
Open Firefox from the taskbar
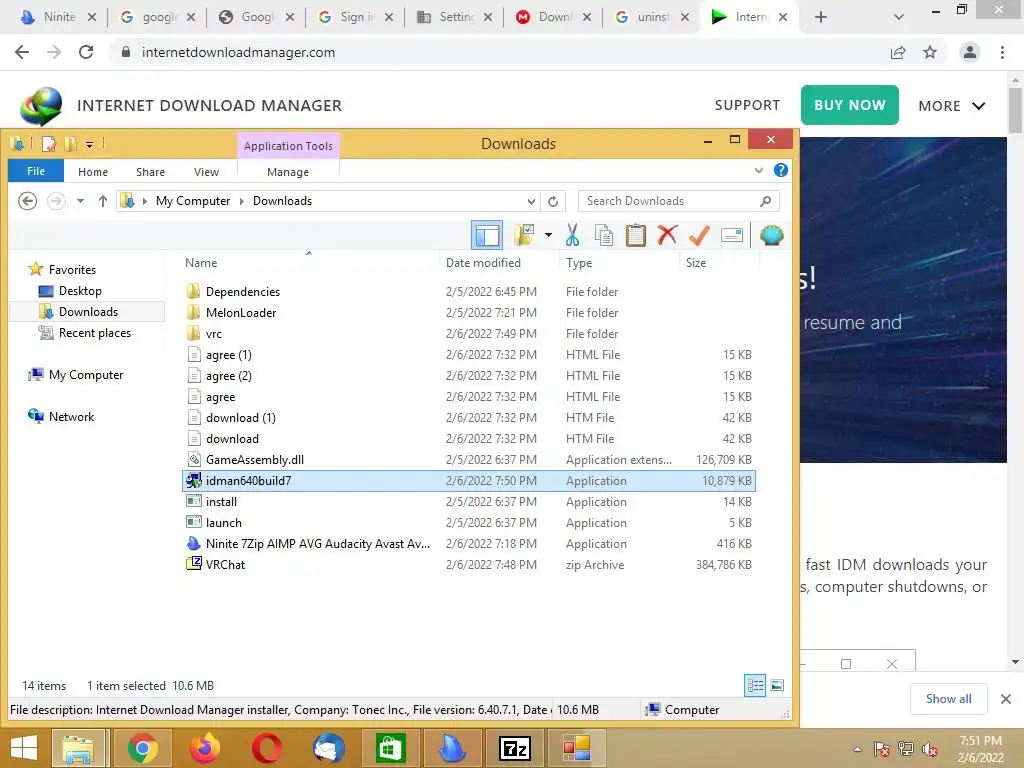[204, 748]
